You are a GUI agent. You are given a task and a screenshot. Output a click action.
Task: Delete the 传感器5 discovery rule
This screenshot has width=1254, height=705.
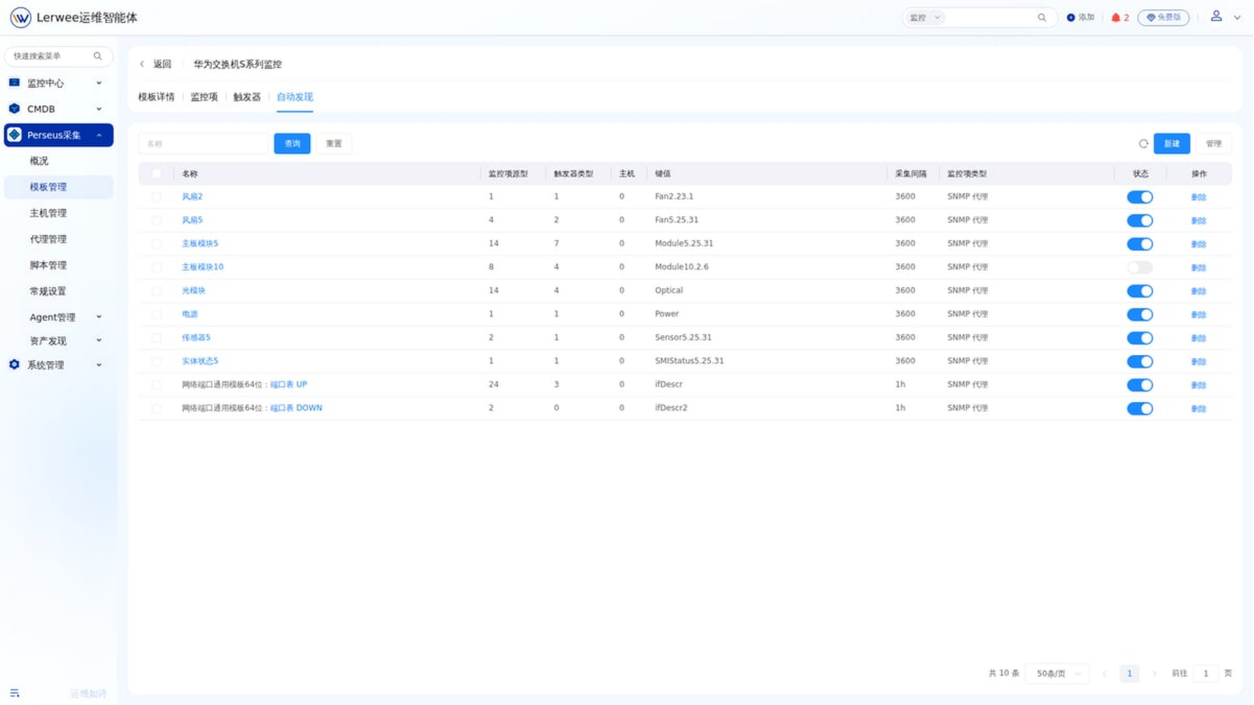pyautogui.click(x=1199, y=338)
